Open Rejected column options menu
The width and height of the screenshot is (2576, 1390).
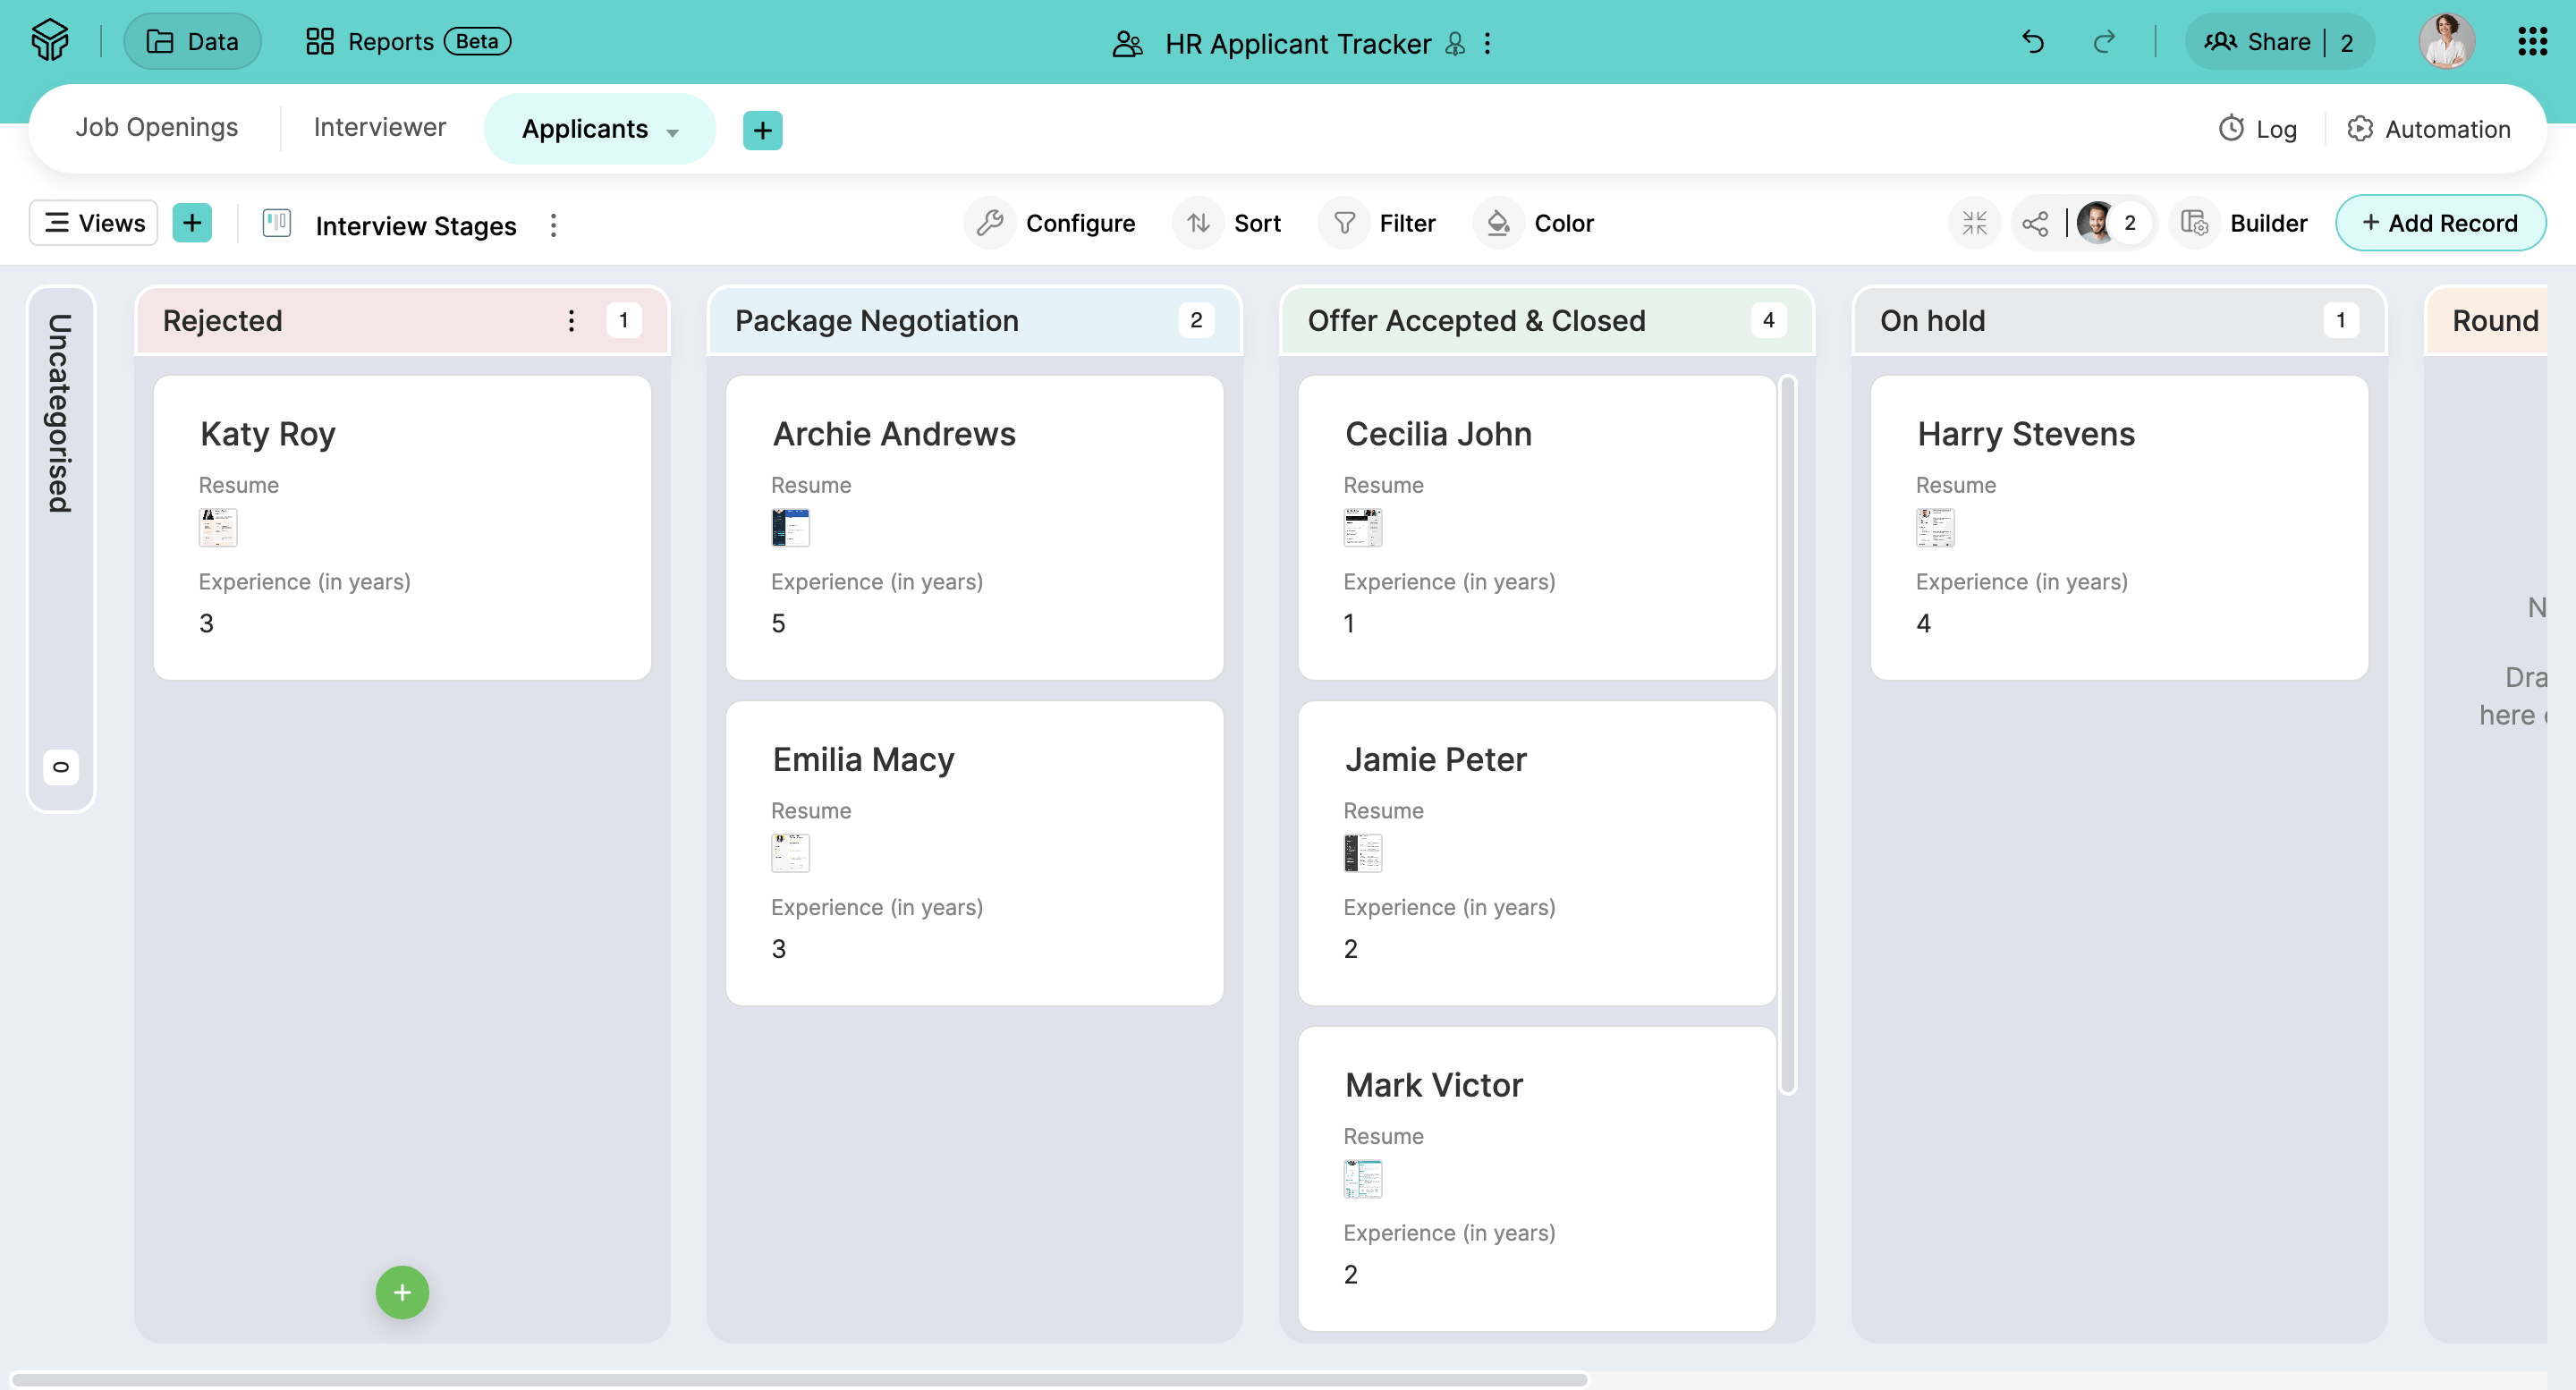[571, 321]
